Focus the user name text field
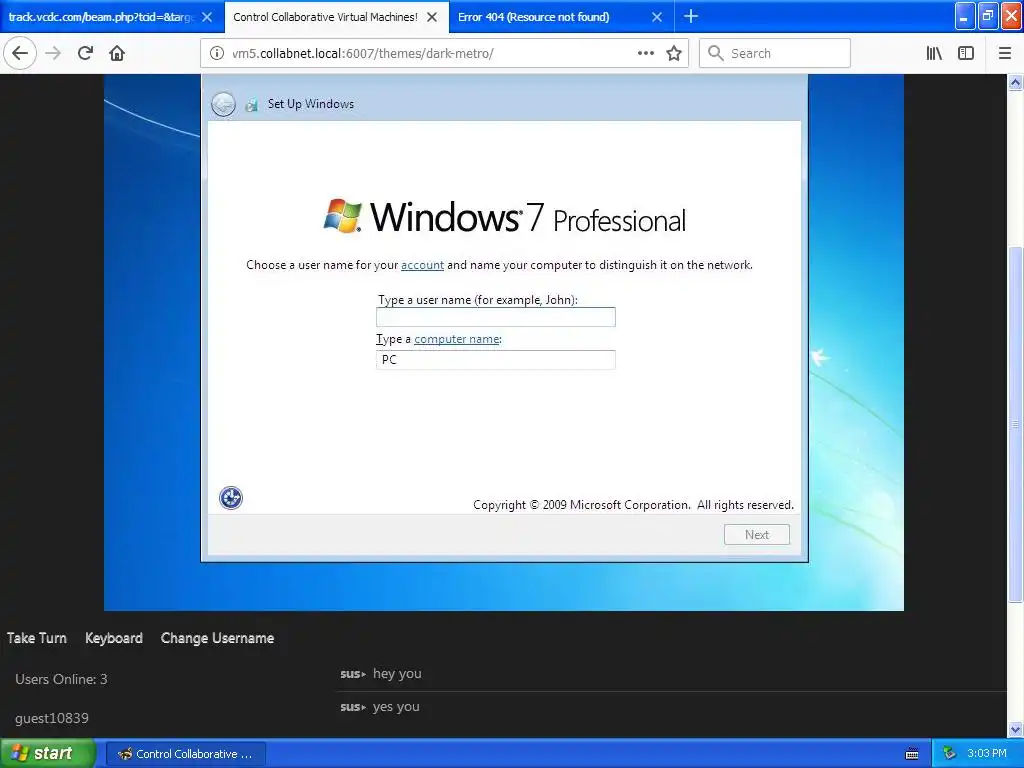 coord(496,317)
